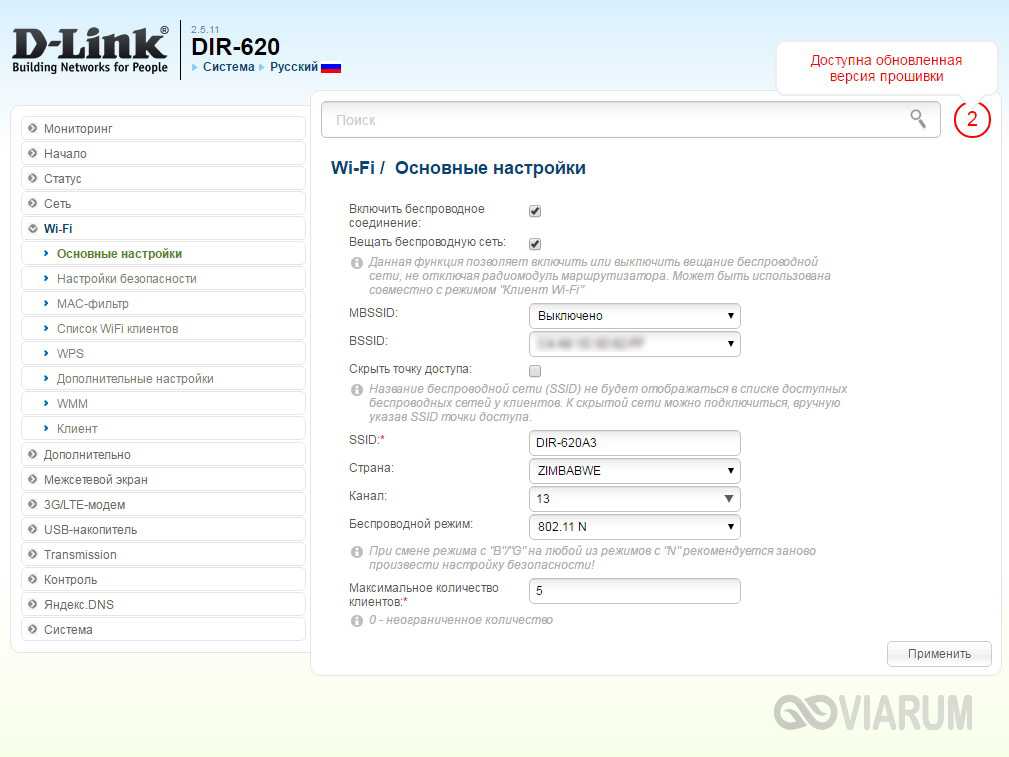Viewport: 1009px width, 757px height.
Task: Select Настройки безопасности submenu
Action: pos(163,279)
